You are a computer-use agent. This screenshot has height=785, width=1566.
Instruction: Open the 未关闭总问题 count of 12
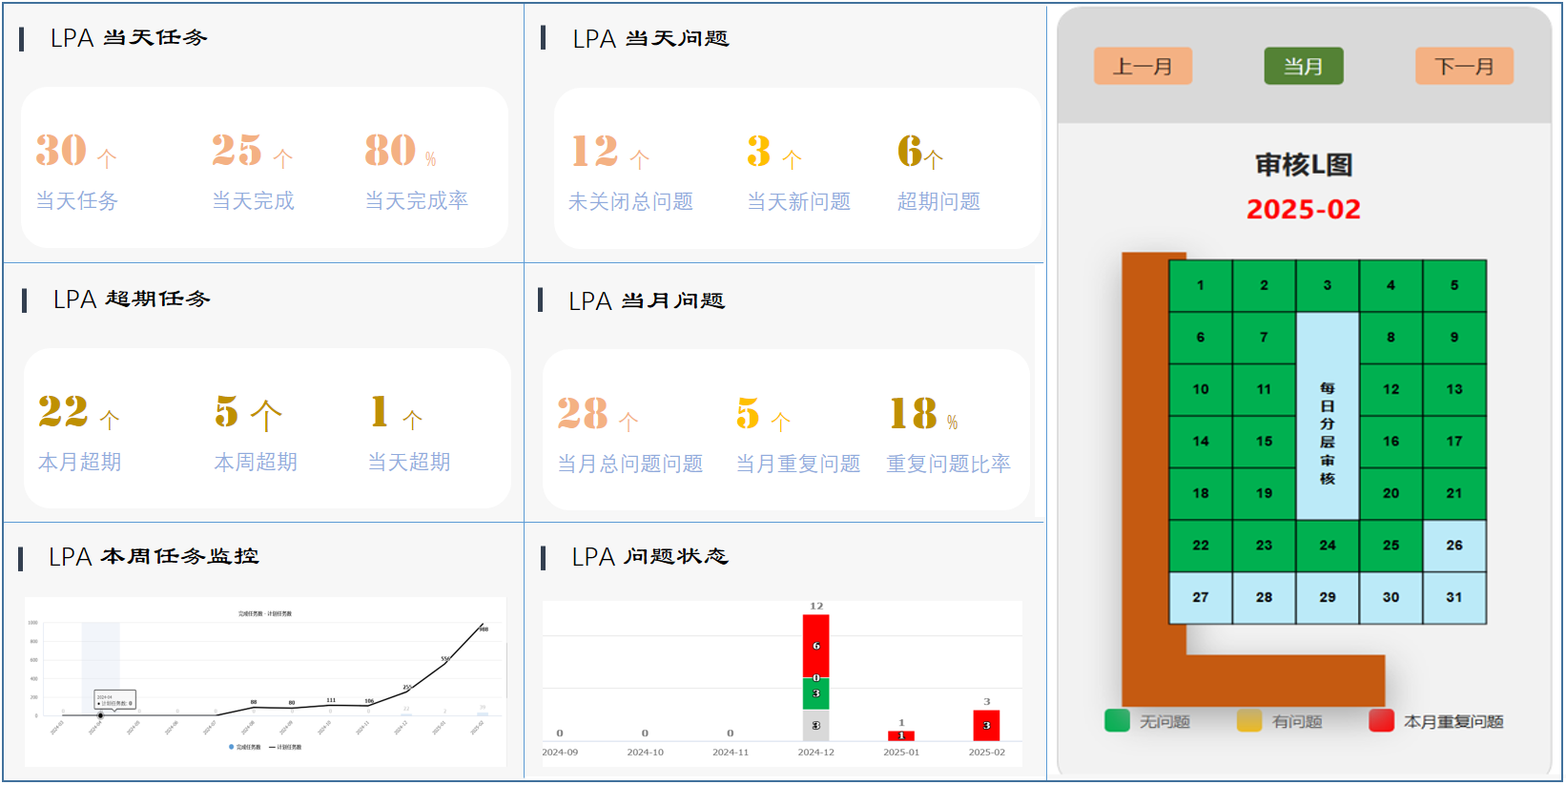(x=594, y=150)
